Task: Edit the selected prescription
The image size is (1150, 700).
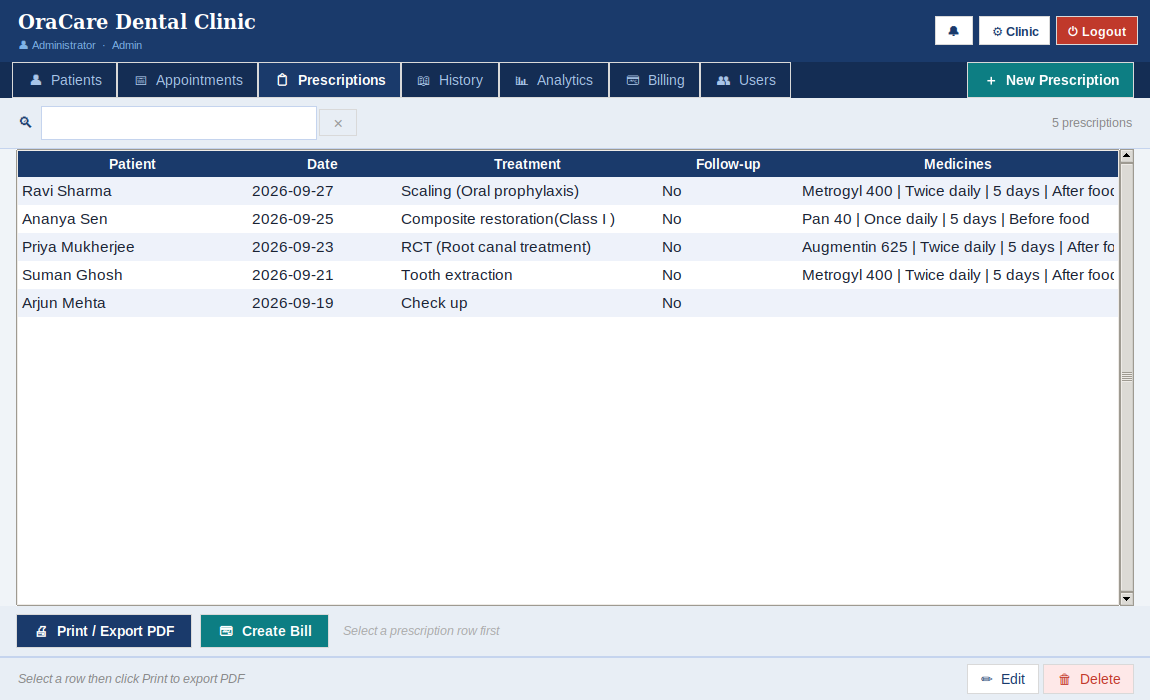Action: pos(1003,679)
